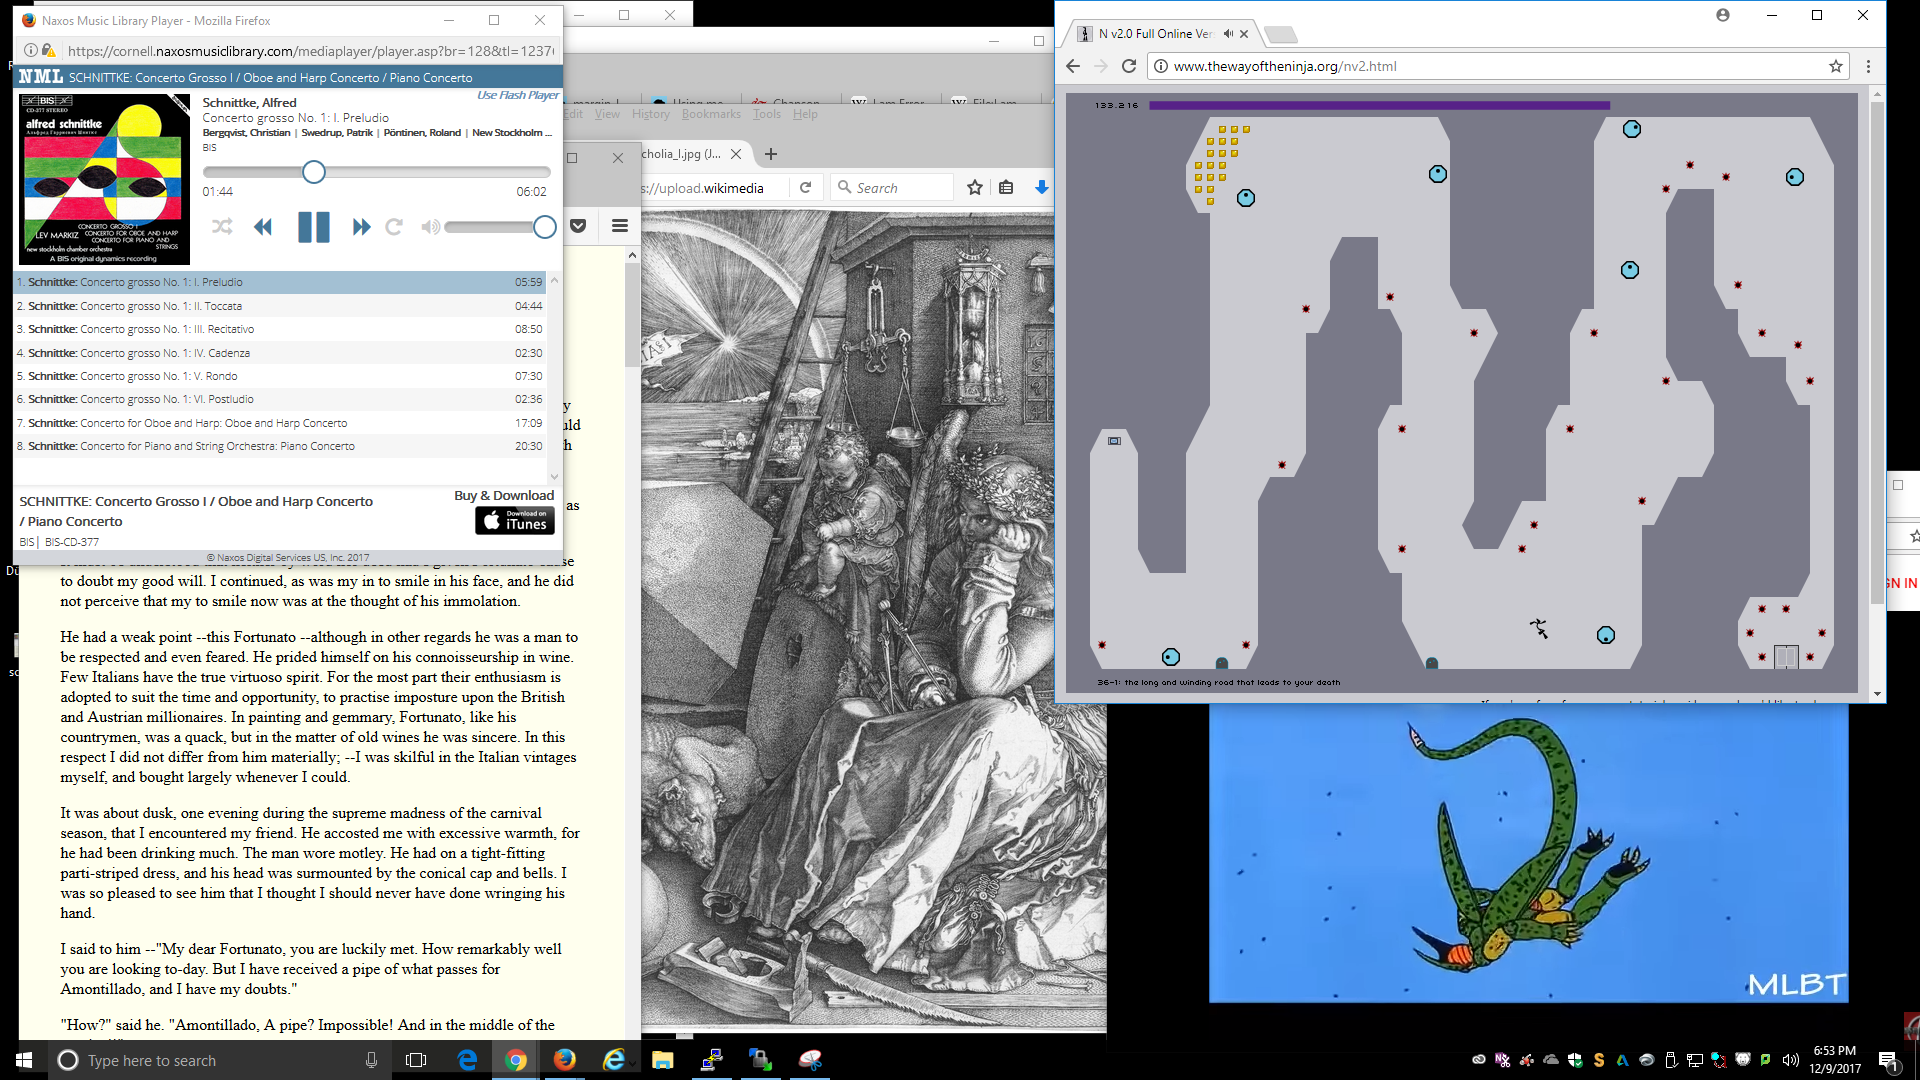Open Pocket icon in Firefox toolbar
The width and height of the screenshot is (1920, 1080).
pyautogui.click(x=578, y=226)
